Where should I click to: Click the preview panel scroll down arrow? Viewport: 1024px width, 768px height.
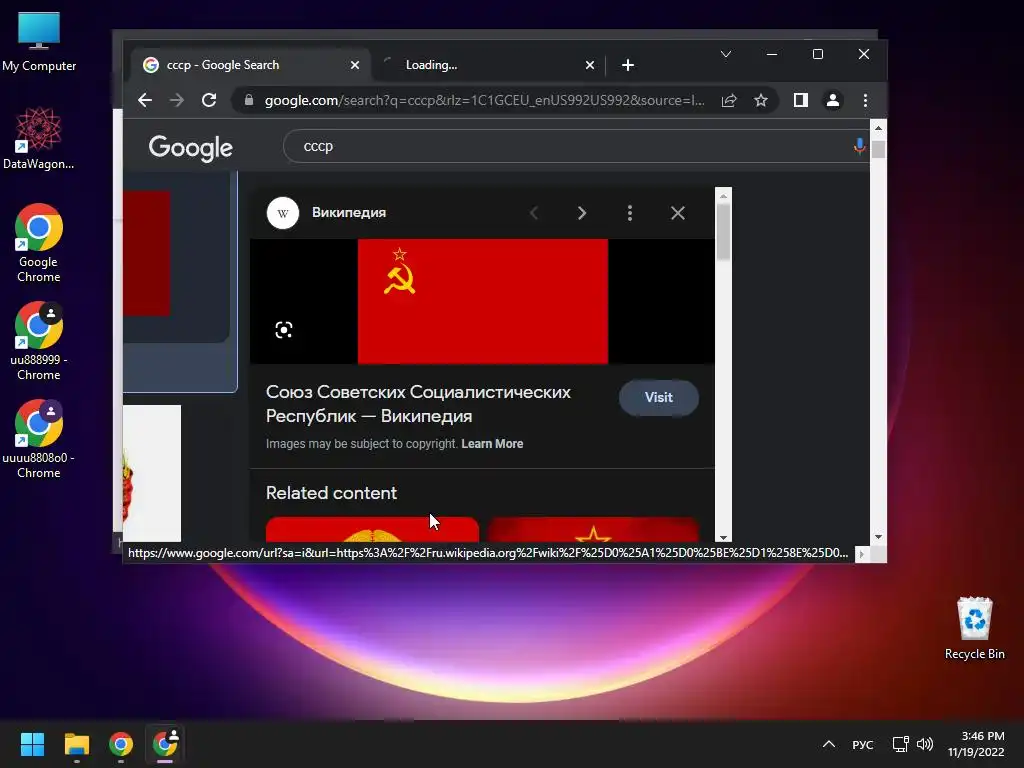coord(723,537)
